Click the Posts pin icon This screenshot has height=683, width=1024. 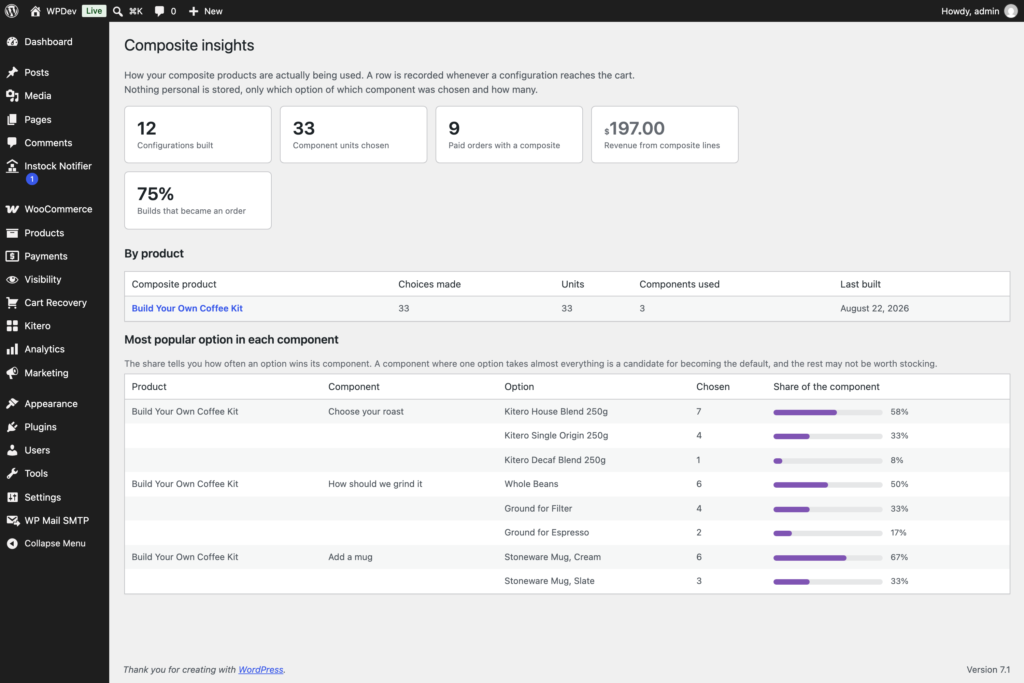point(12,72)
